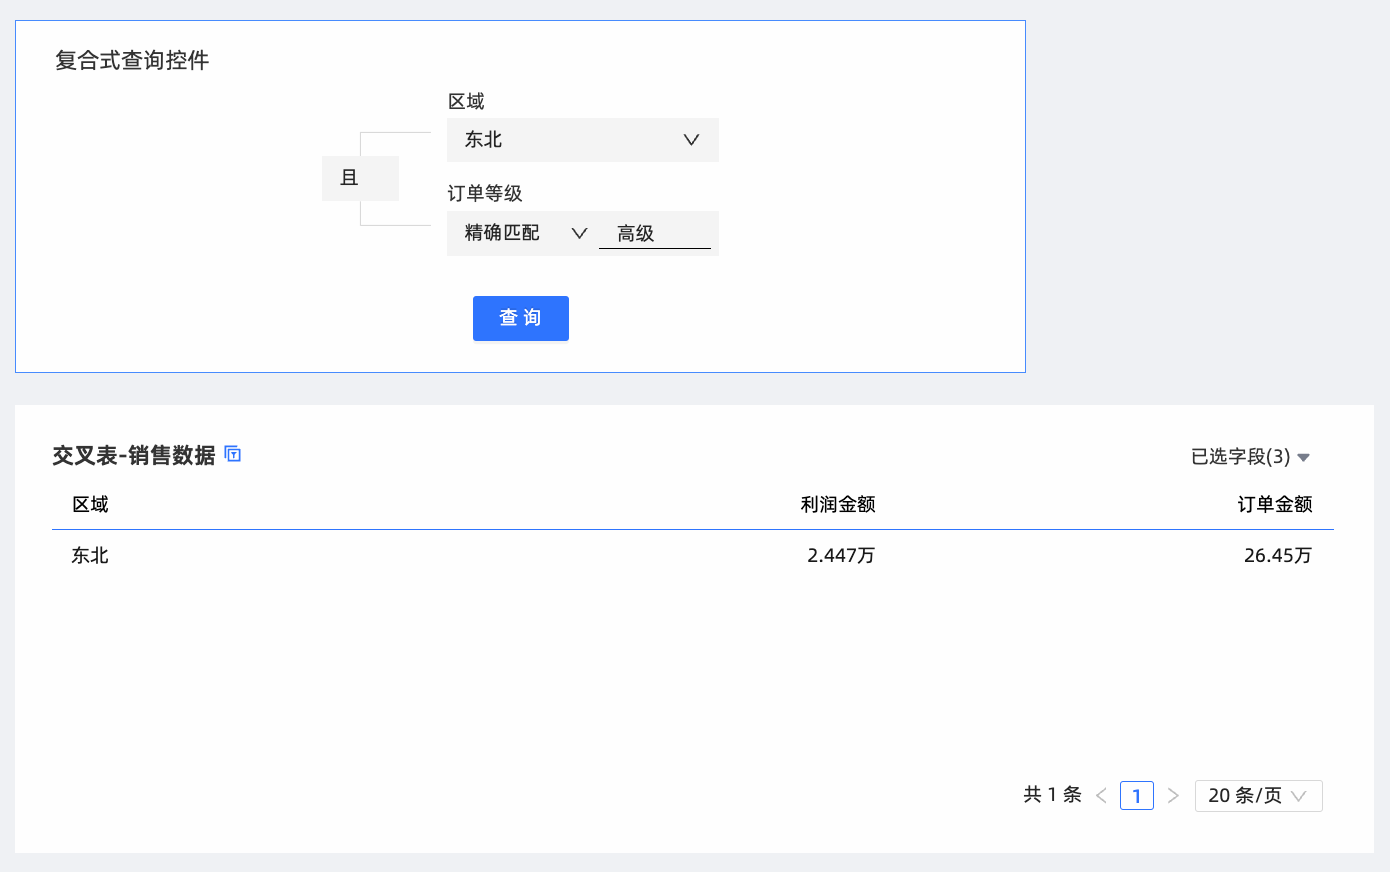Open the 20 条/页 page size dropdown
The height and width of the screenshot is (872, 1390).
pos(1258,796)
